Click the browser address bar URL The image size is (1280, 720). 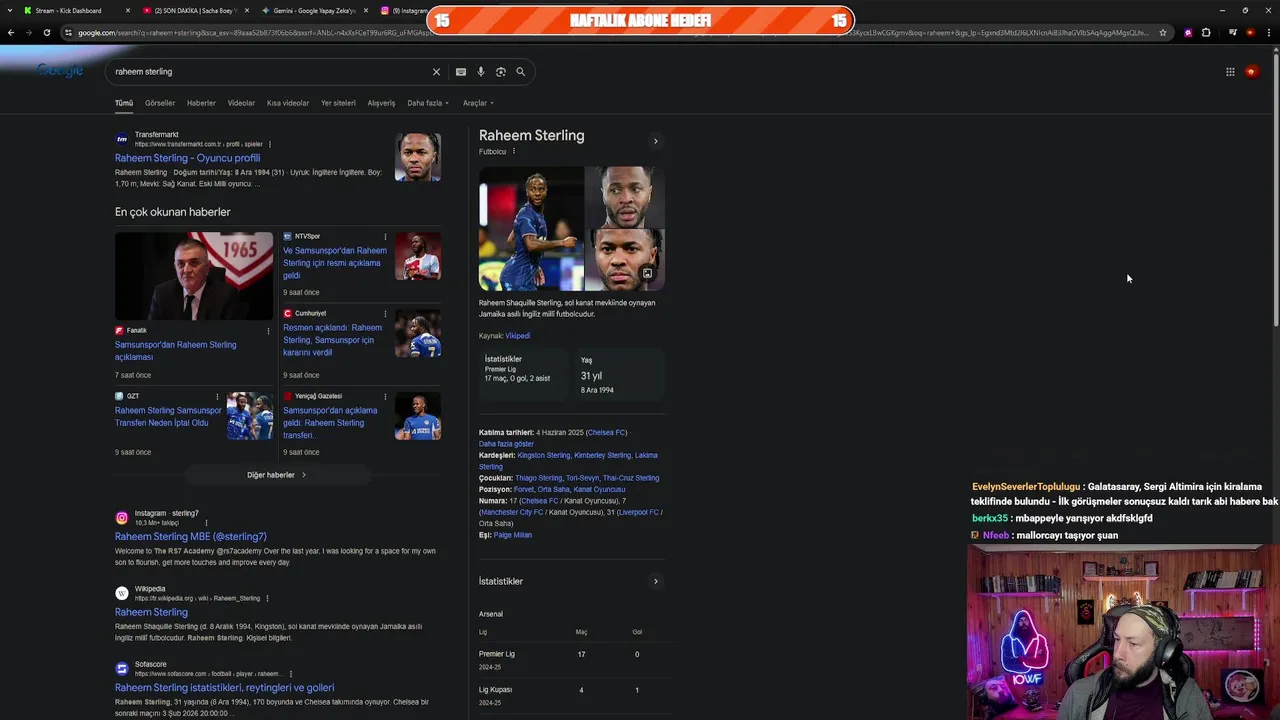click(610, 33)
